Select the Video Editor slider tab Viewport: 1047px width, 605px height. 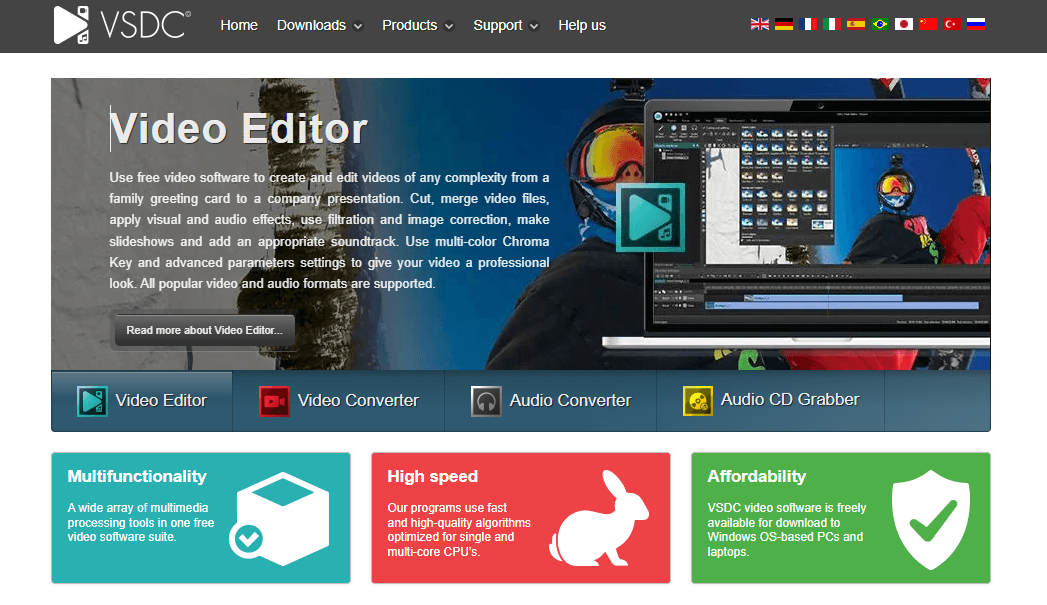pyautogui.click(x=142, y=401)
